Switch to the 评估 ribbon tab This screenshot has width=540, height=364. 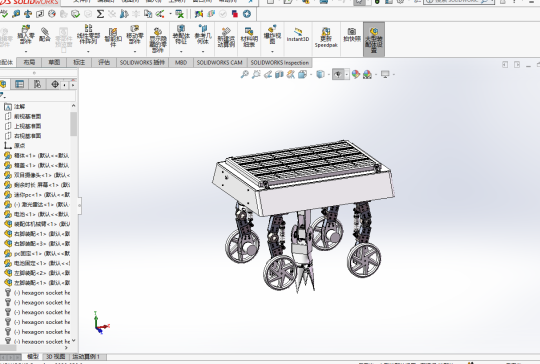pos(104,62)
